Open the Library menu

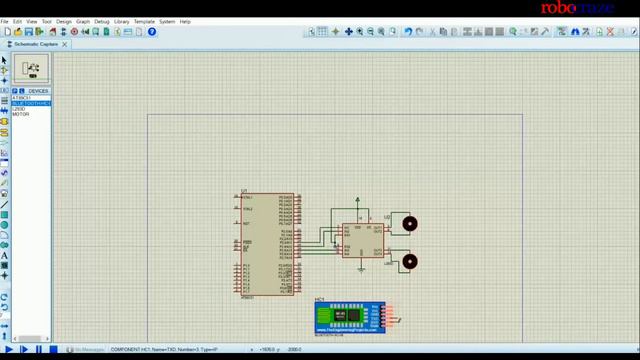coord(122,22)
